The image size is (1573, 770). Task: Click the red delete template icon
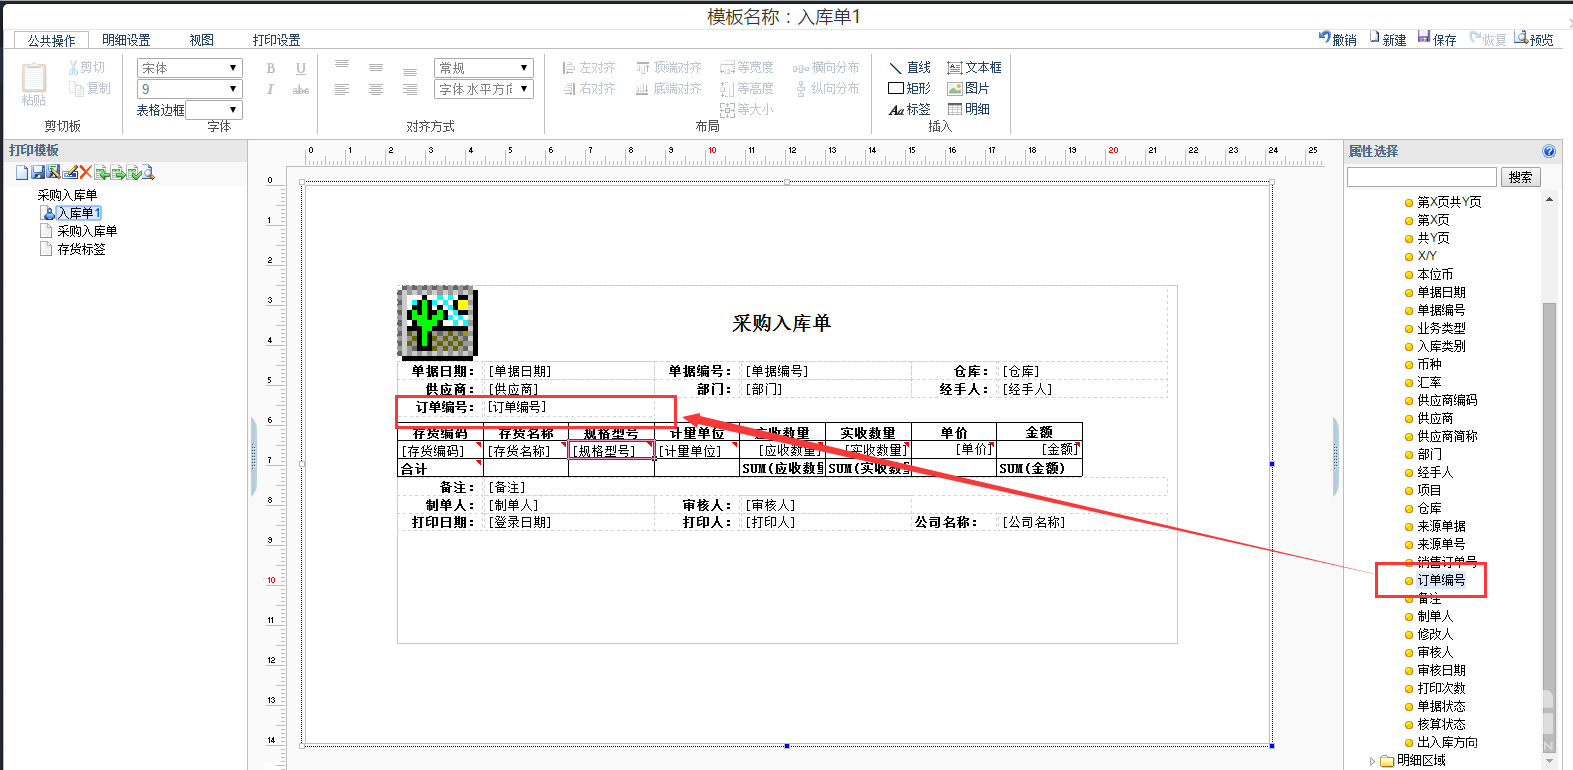[x=86, y=173]
